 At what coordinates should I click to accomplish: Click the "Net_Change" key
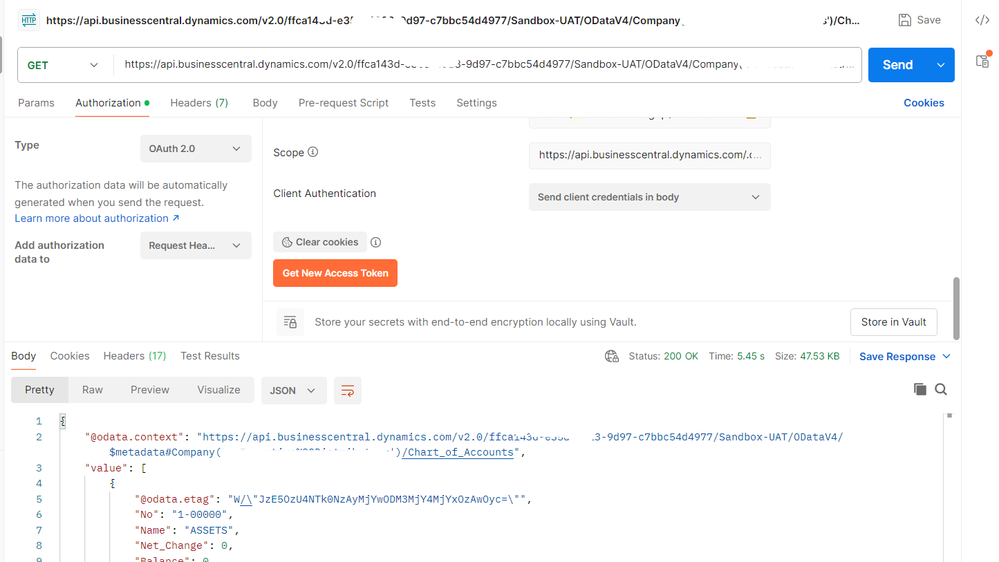point(172,545)
